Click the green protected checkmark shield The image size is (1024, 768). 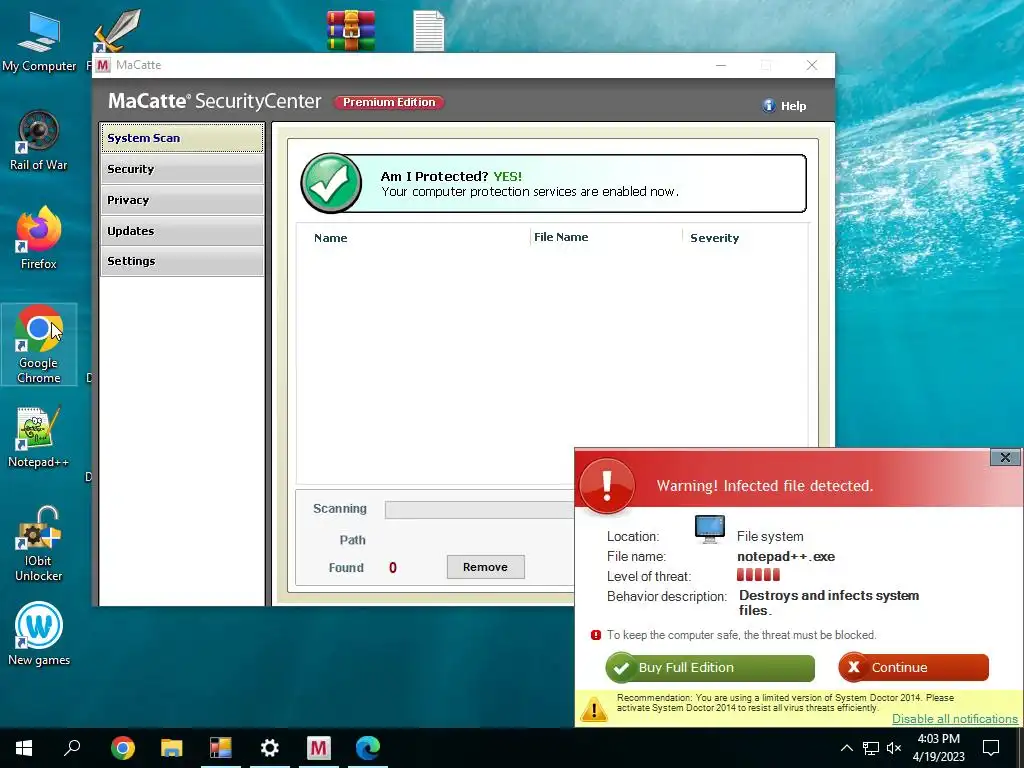click(x=331, y=184)
